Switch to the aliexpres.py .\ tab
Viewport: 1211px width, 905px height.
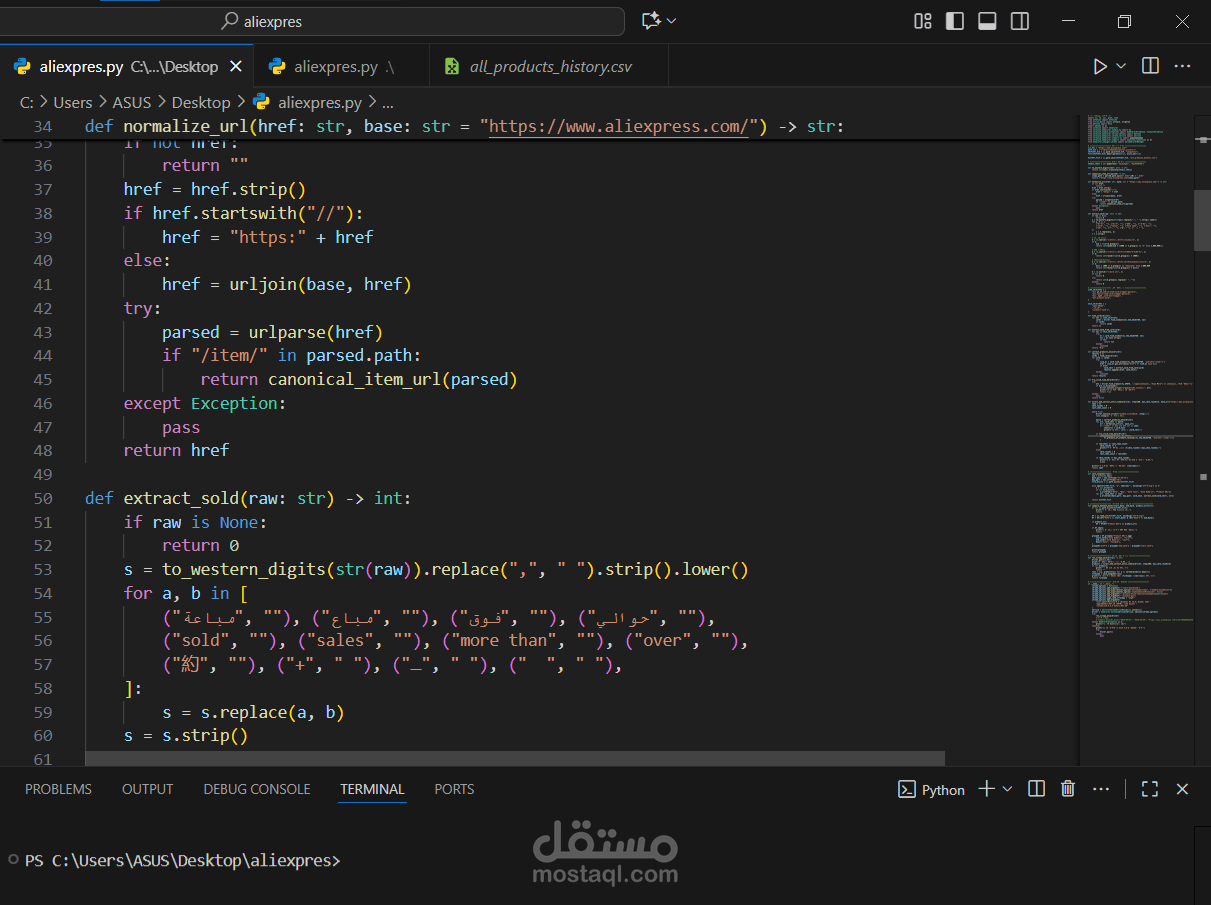(x=340, y=67)
